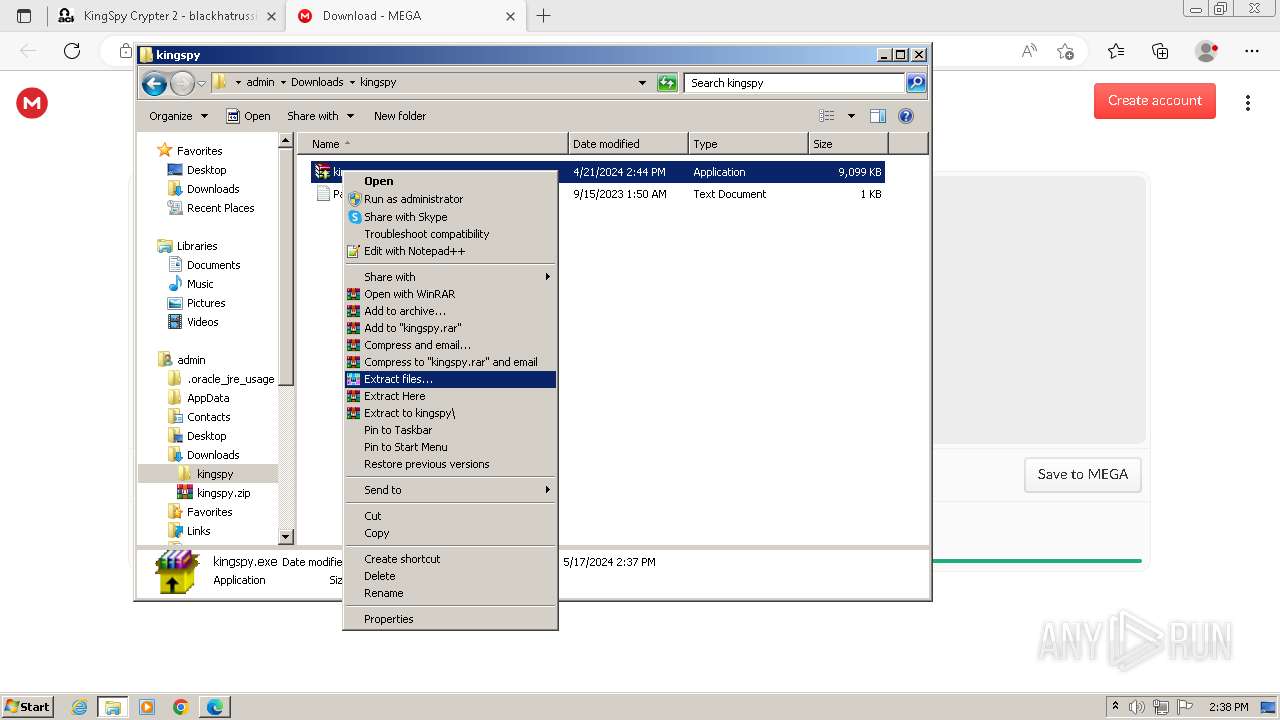Select Desktop under Favorites in sidebar
This screenshot has width=1280, height=720.
click(198, 170)
